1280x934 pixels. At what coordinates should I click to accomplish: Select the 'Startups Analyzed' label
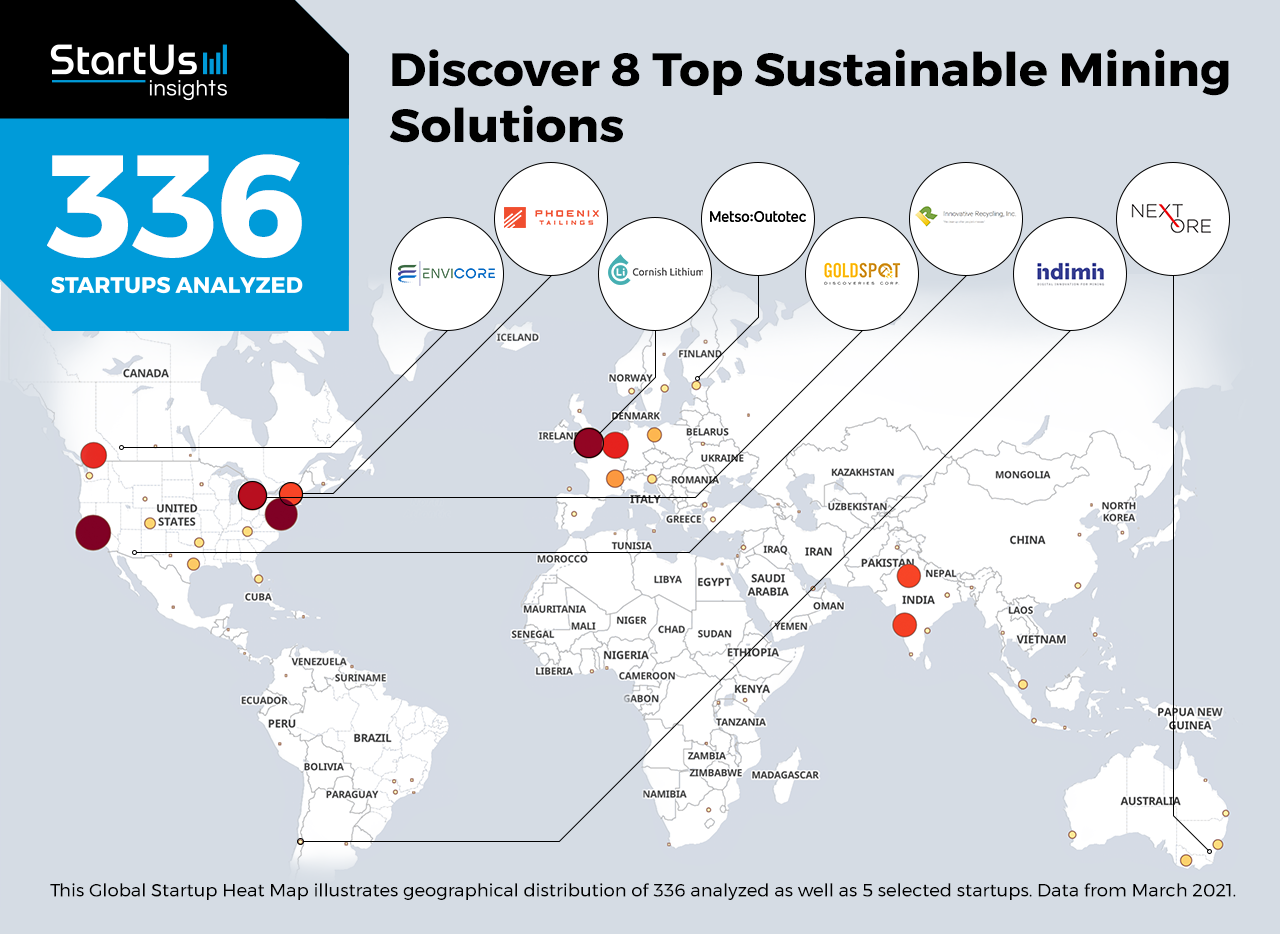pos(176,285)
